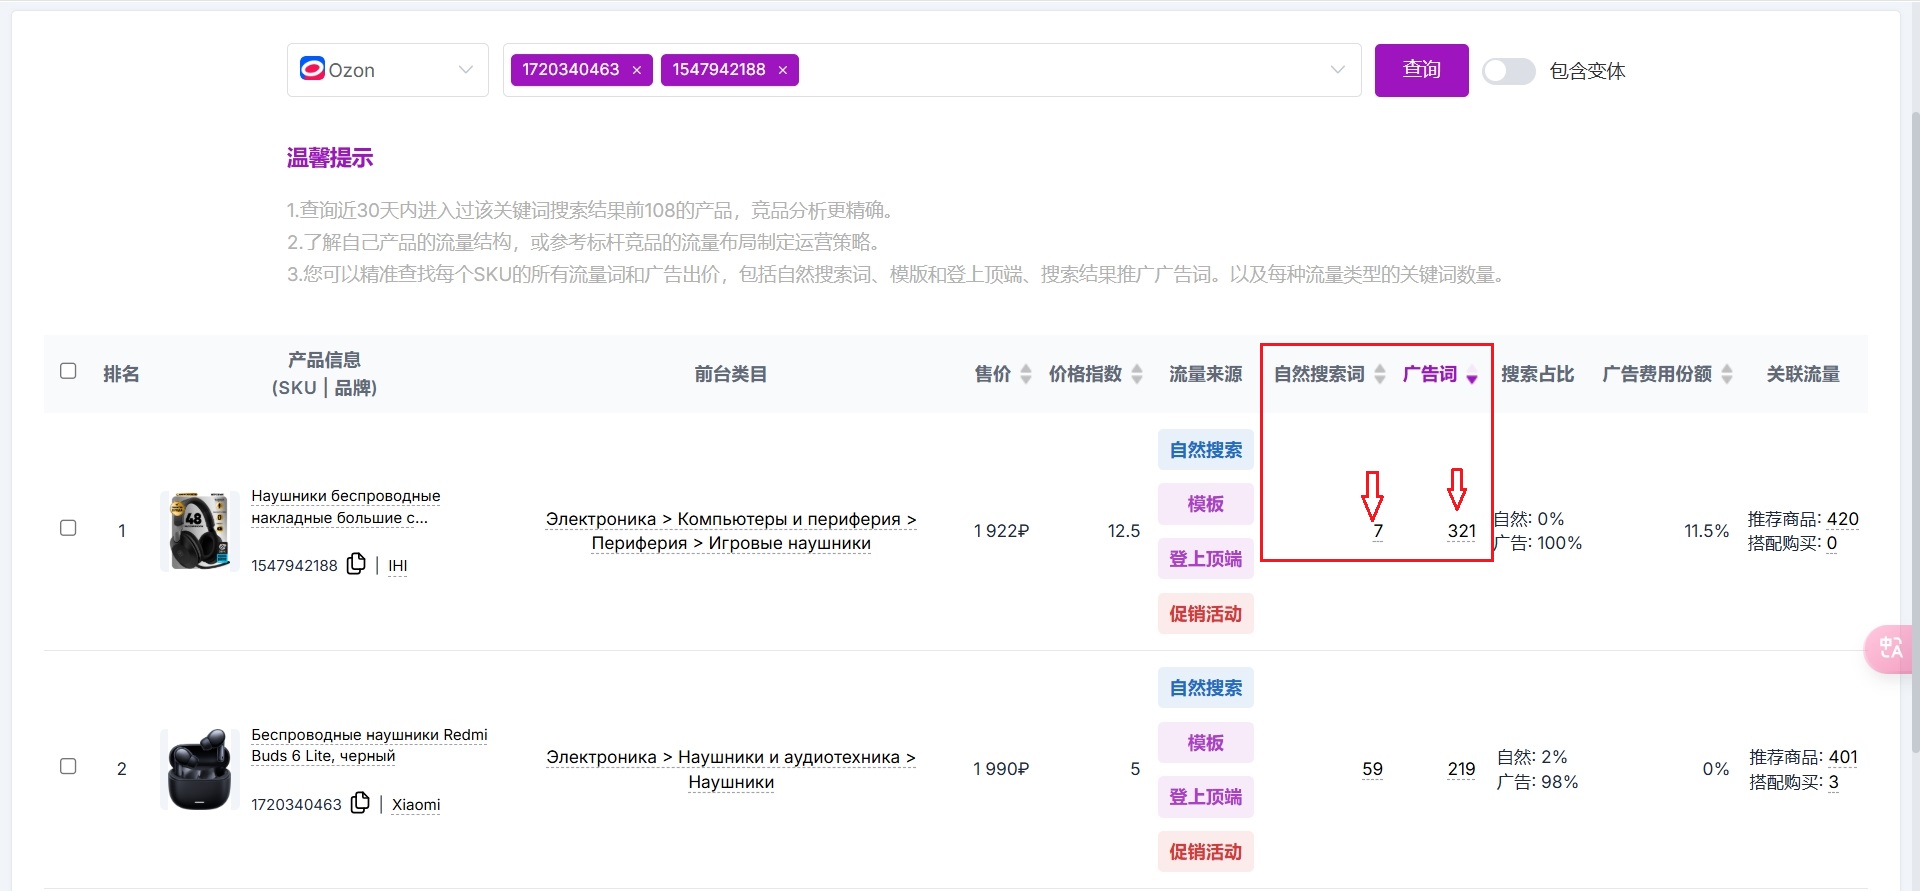Sort by 广告费用份额 column arrows
This screenshot has width=1920, height=891.
(x=1727, y=374)
